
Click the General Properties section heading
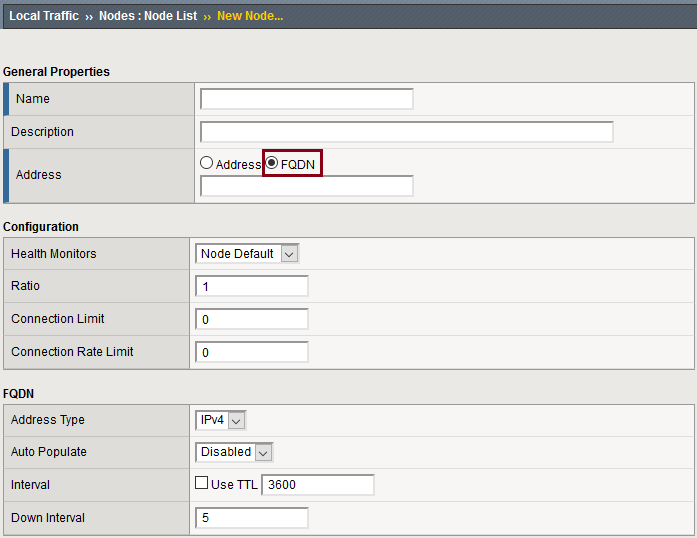click(56, 72)
